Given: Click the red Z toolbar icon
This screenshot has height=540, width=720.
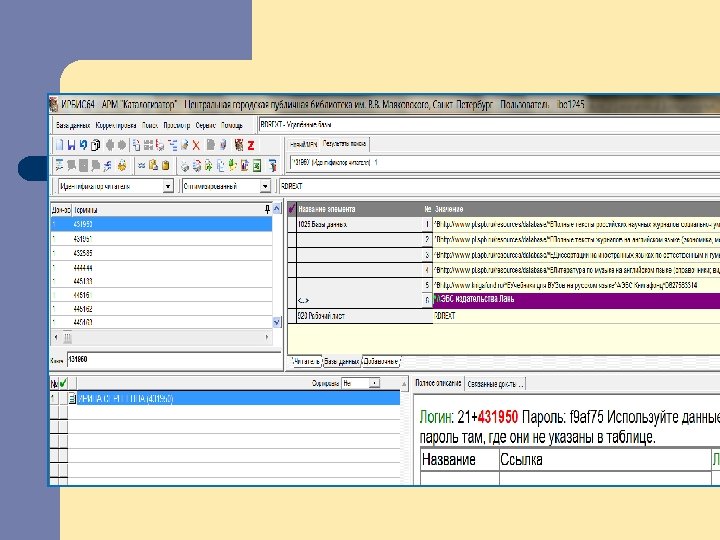Looking at the screenshot, I should pos(251,145).
